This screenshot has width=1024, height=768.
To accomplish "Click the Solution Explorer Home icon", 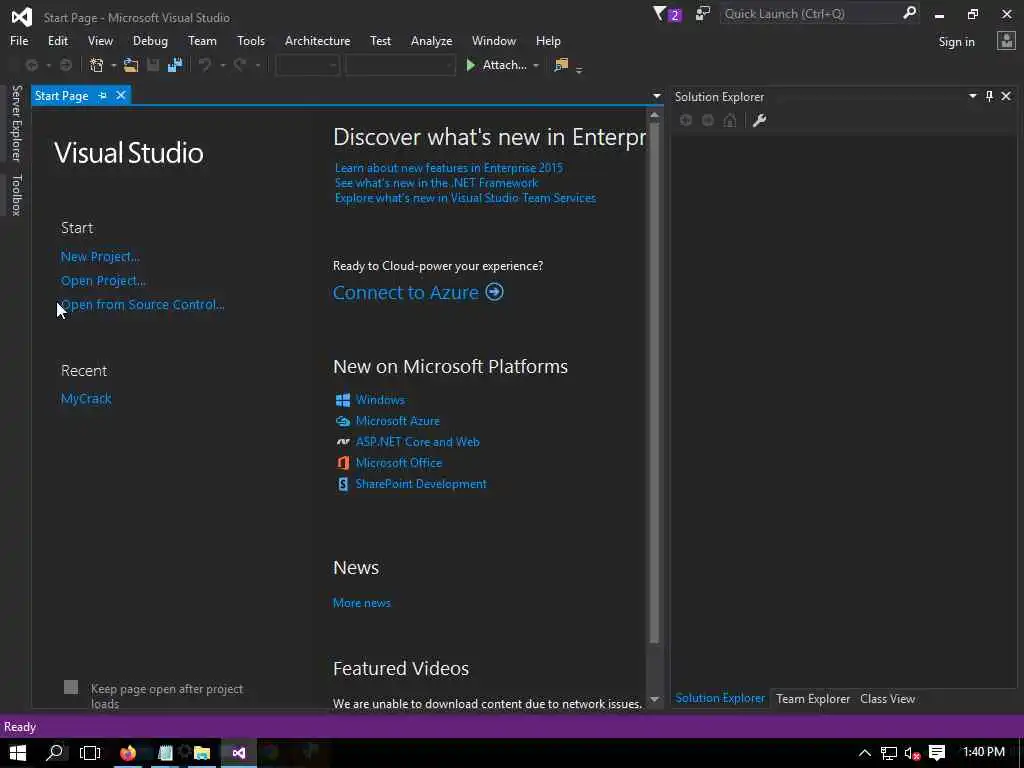I will click(x=730, y=120).
